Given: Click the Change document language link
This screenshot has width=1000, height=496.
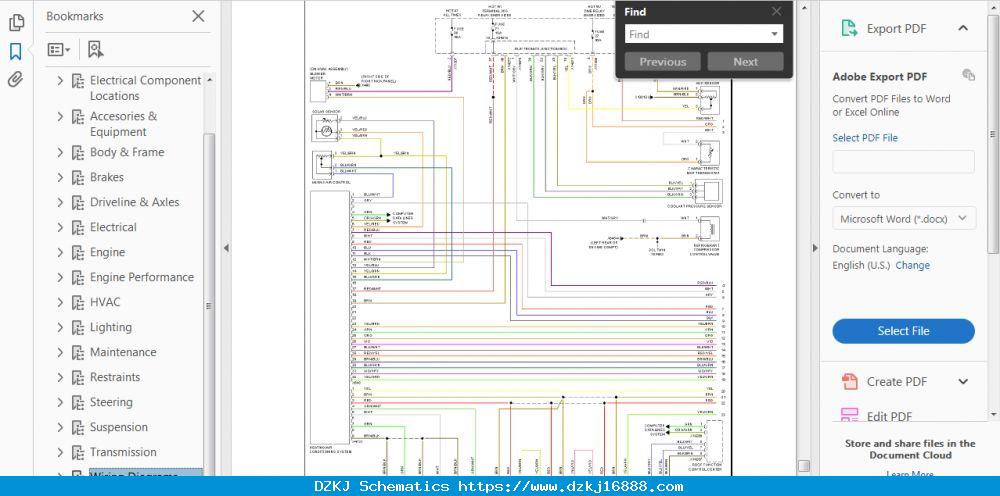Looking at the screenshot, I should coord(913,265).
